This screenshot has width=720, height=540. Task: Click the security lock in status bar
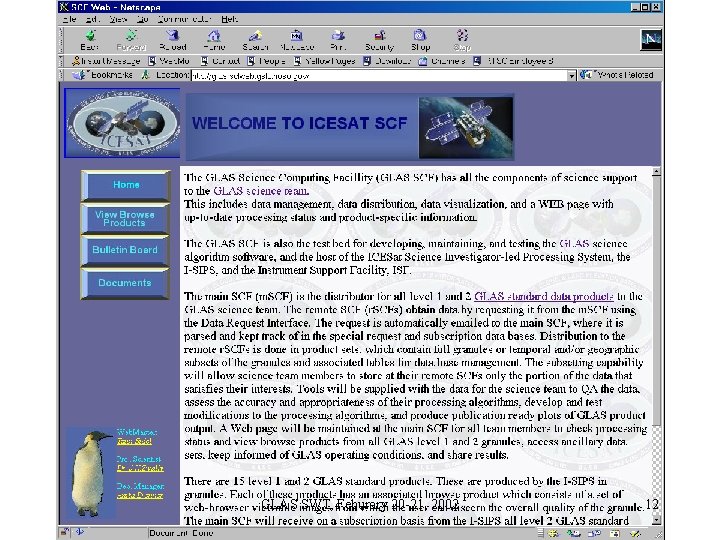coord(64,533)
